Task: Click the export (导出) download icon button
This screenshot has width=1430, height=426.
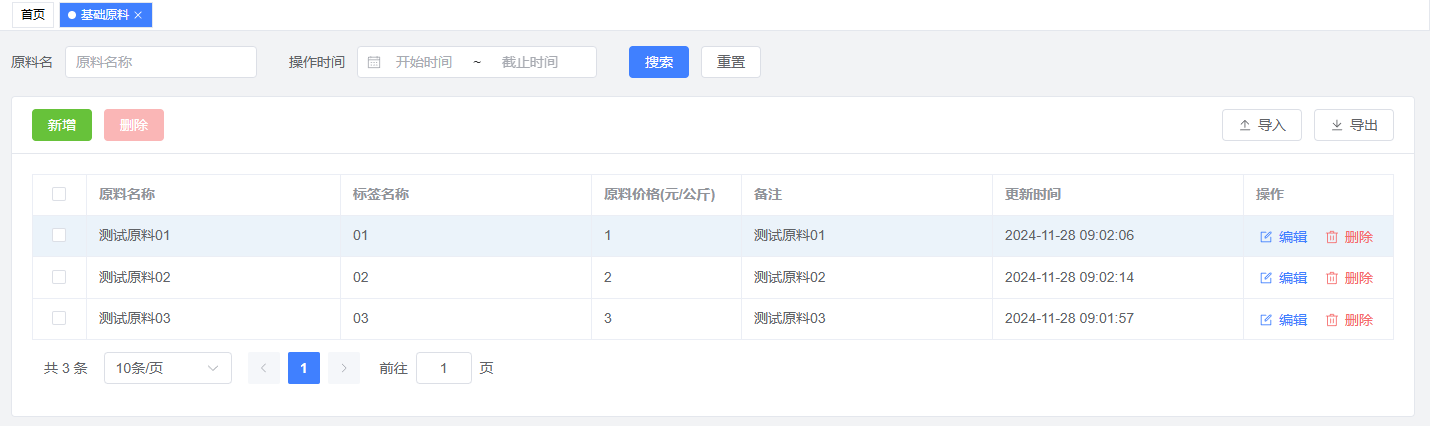Action: pos(1353,125)
